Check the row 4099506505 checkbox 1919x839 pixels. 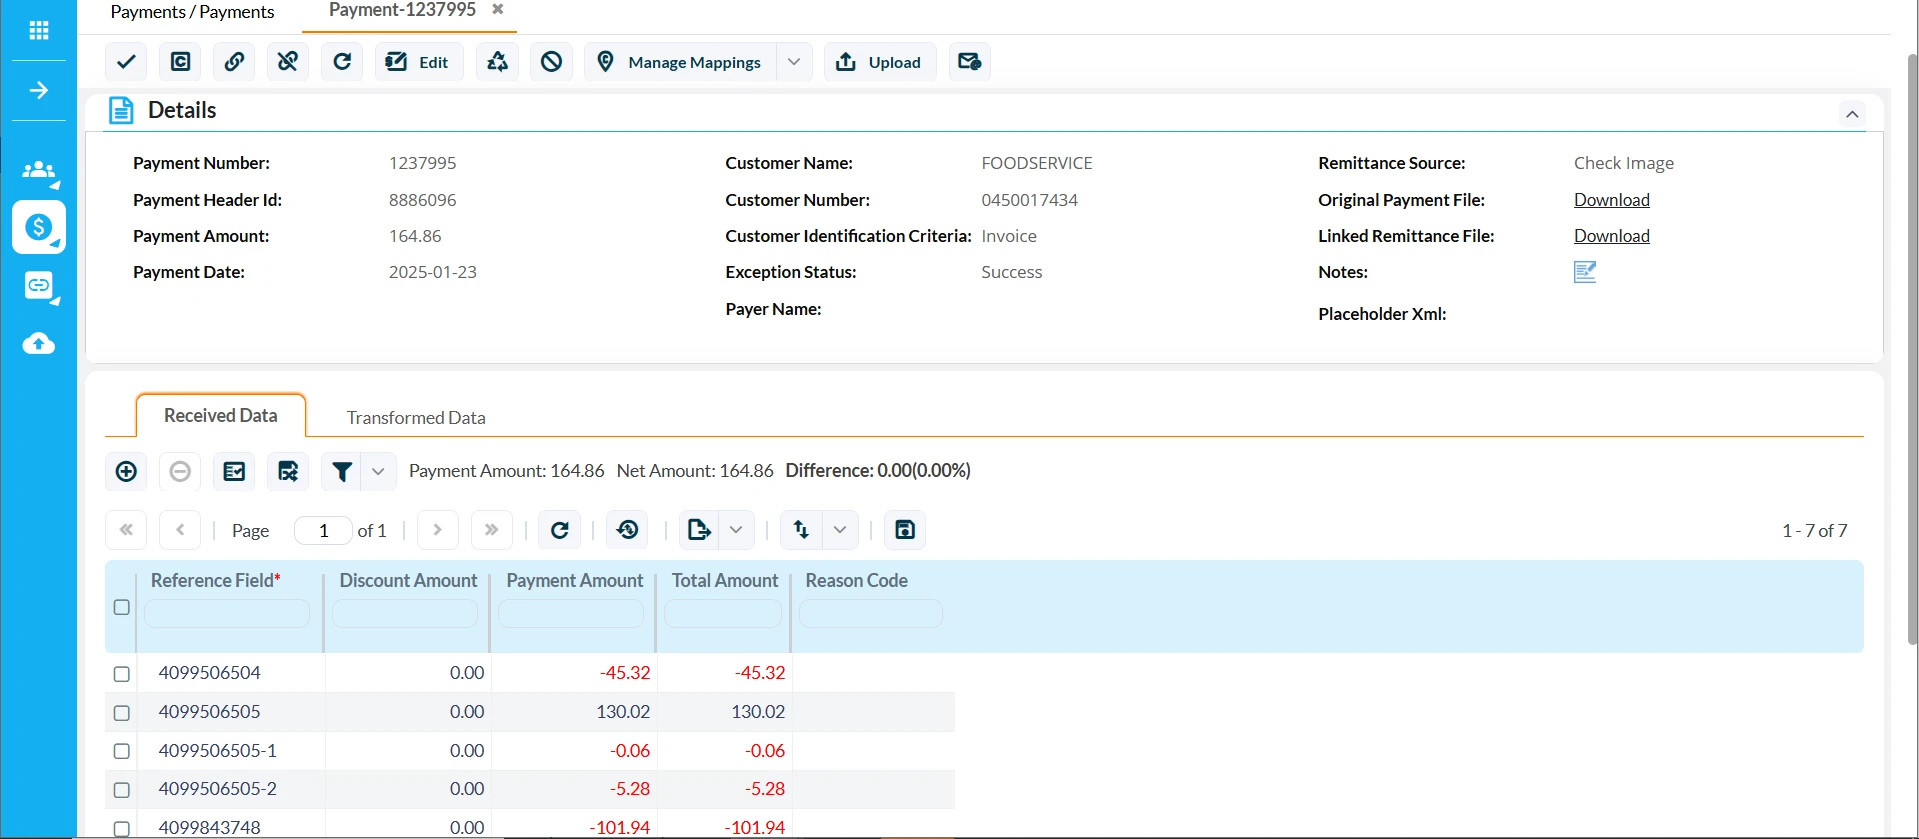pos(122,713)
